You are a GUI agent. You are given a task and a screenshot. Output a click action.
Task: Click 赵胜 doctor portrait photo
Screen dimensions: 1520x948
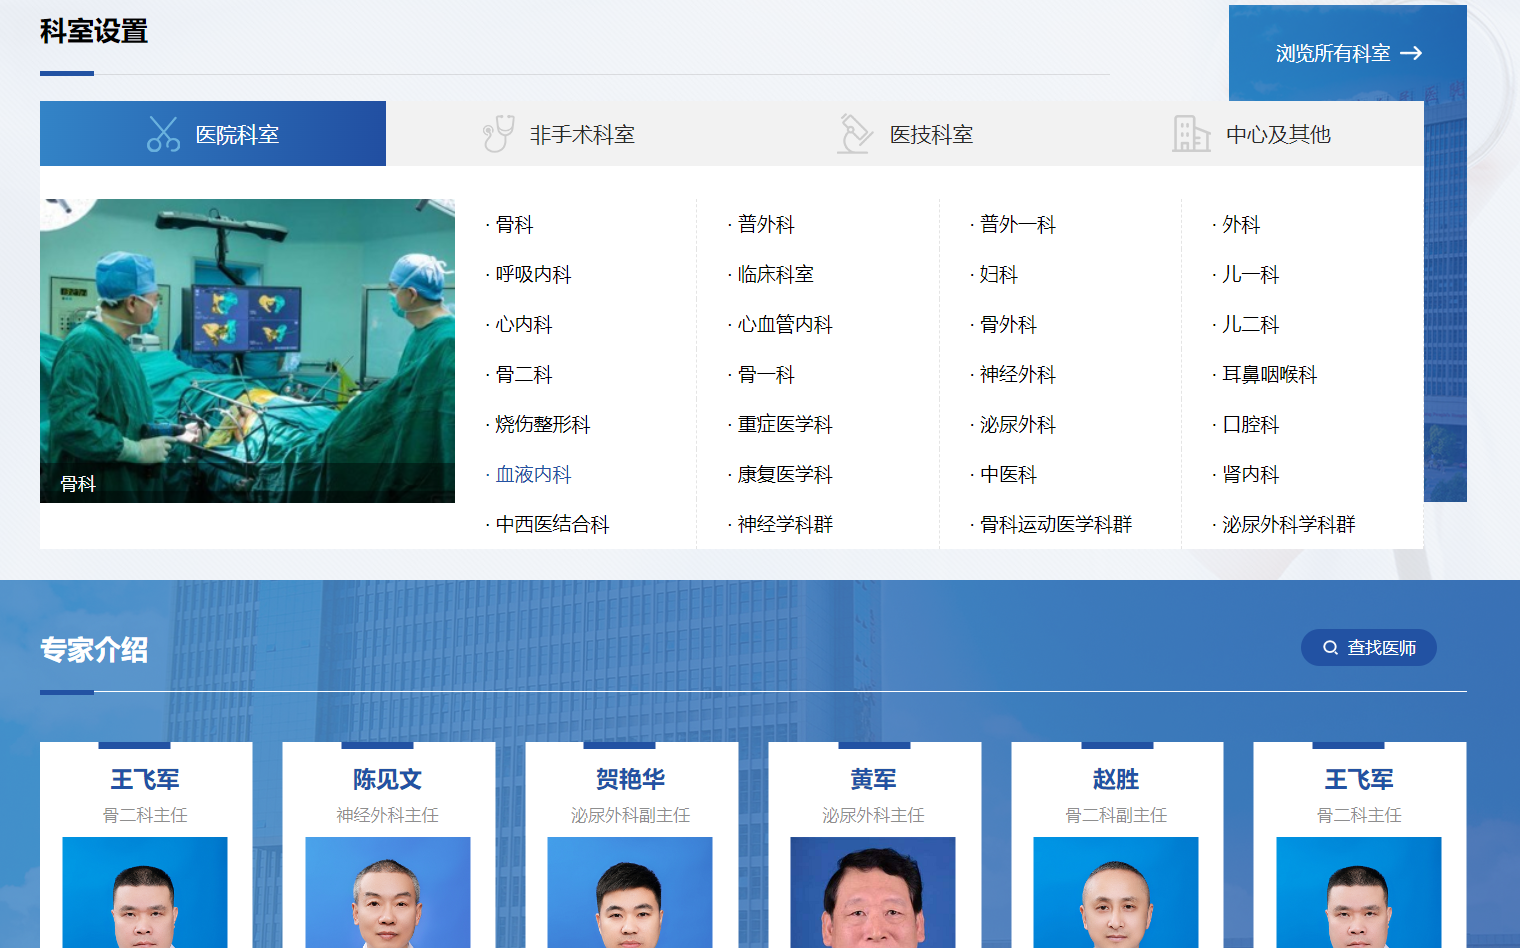pyautogui.click(x=1116, y=892)
